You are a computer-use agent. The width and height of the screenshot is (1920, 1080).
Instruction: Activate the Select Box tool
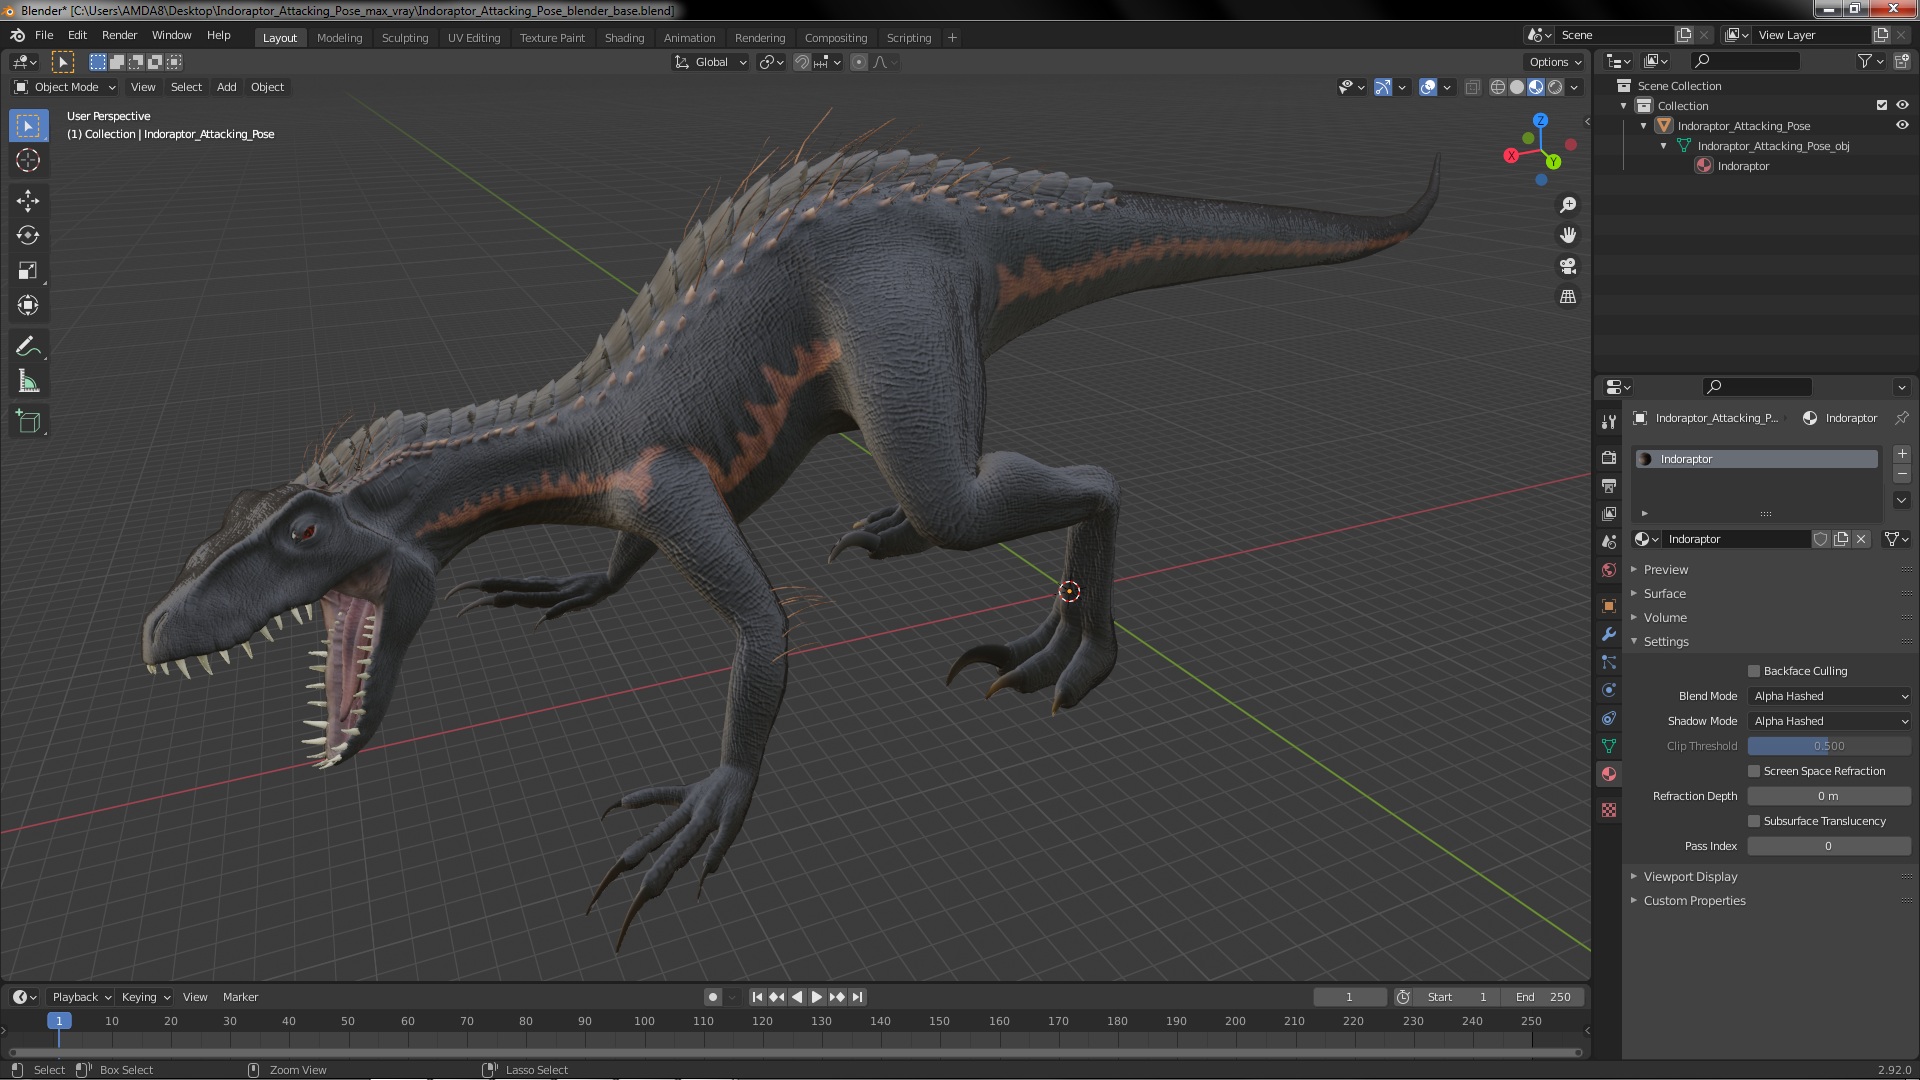(28, 126)
